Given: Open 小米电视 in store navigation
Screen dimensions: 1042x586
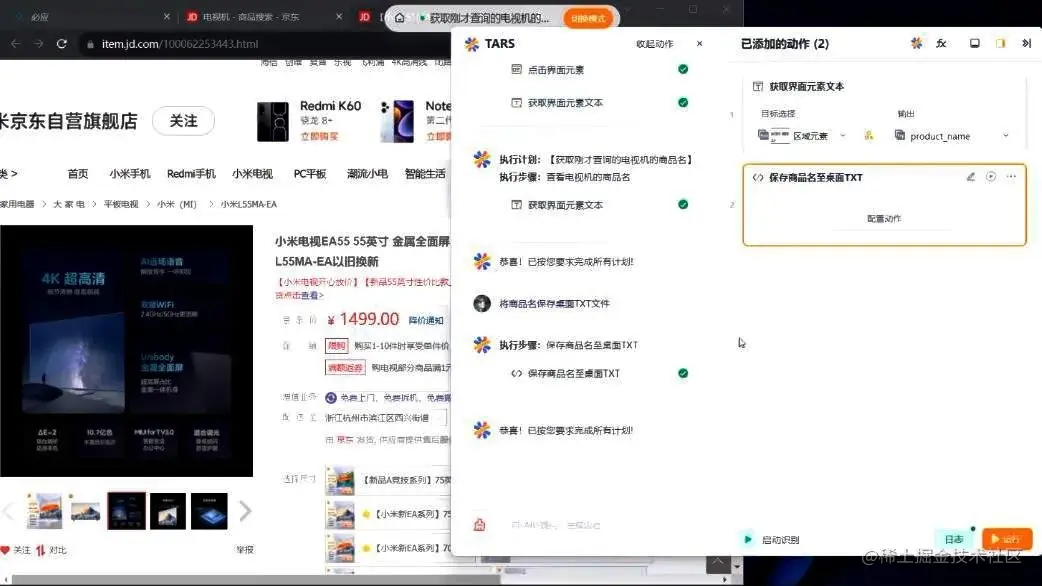Looking at the screenshot, I should pyautogui.click(x=253, y=173).
